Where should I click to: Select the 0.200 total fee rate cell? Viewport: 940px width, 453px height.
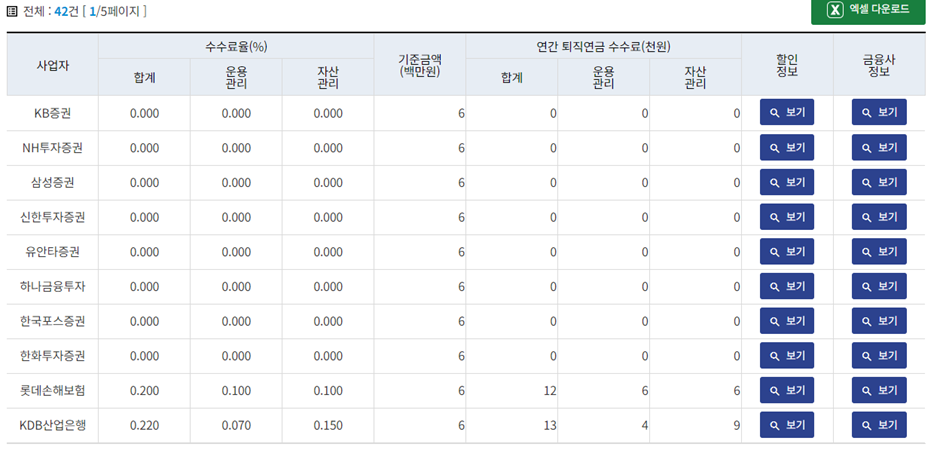tap(144, 391)
